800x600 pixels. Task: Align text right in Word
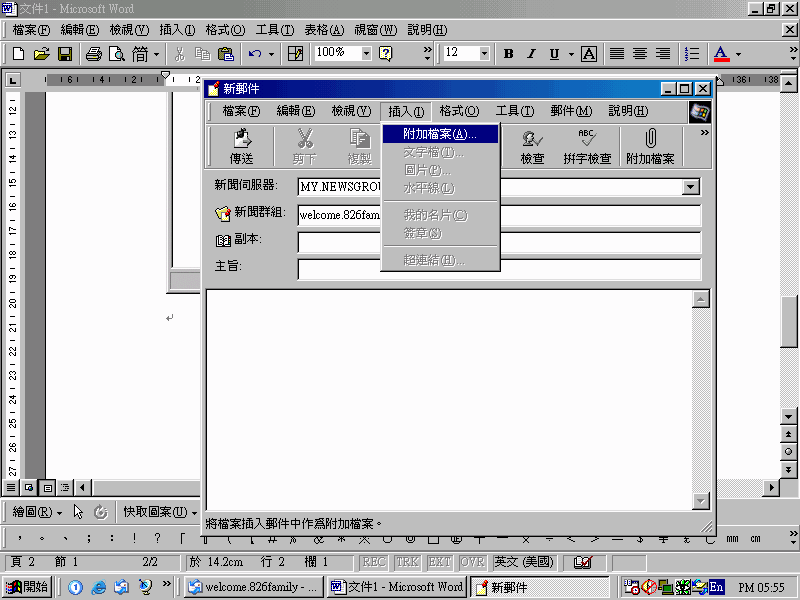[x=663, y=54]
